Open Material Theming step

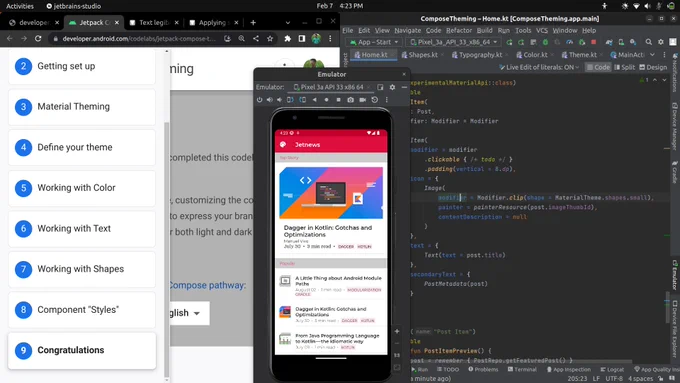click(82, 107)
